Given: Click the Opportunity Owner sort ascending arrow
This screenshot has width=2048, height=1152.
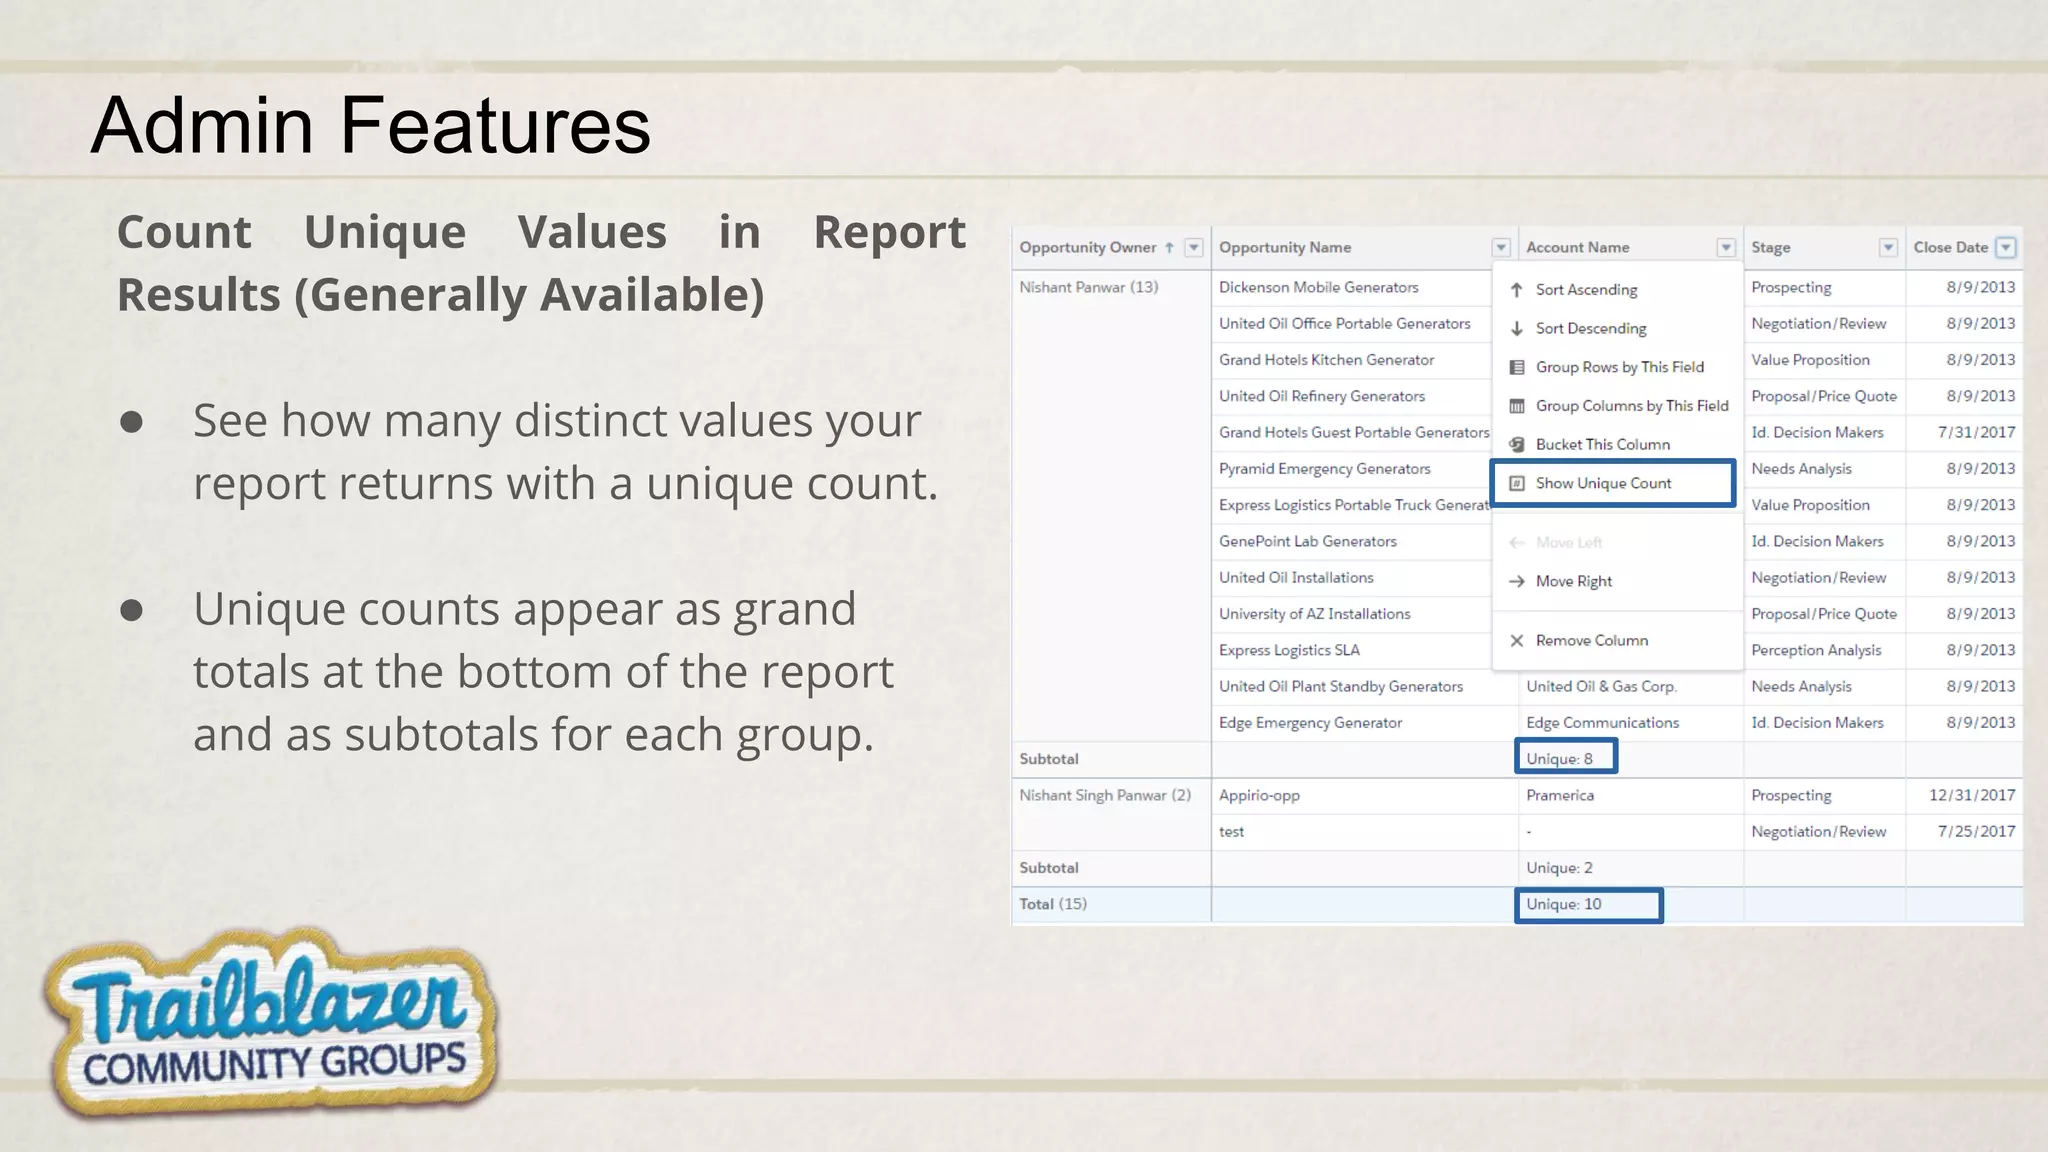Looking at the screenshot, I should 1169,247.
